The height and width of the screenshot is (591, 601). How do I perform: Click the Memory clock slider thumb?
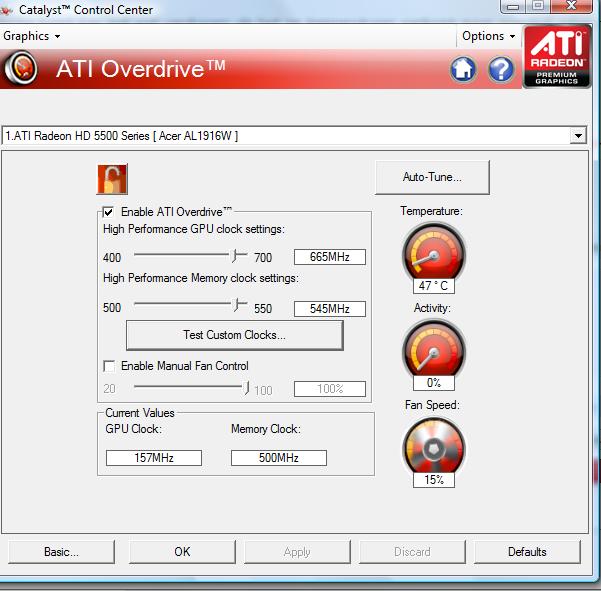pyautogui.click(x=237, y=305)
